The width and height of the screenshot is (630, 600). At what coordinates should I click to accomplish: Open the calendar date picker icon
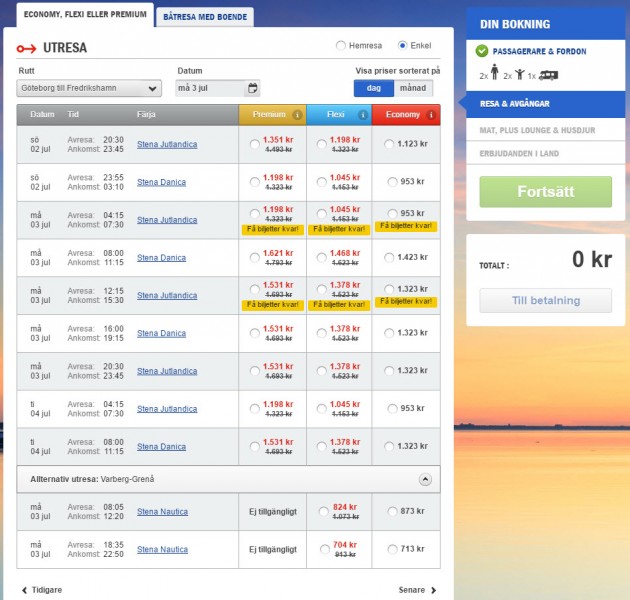(253, 88)
